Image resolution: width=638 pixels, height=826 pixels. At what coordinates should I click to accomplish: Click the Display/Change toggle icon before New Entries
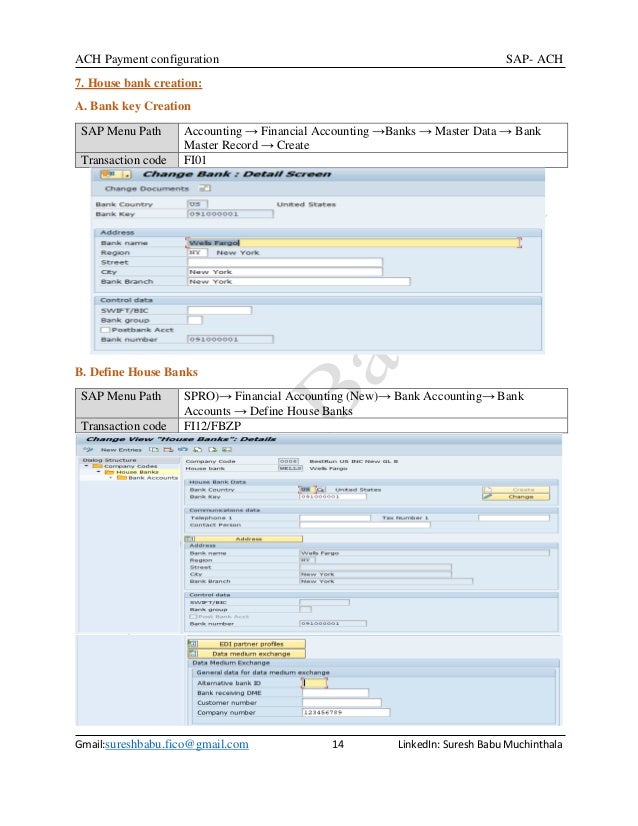[88, 449]
